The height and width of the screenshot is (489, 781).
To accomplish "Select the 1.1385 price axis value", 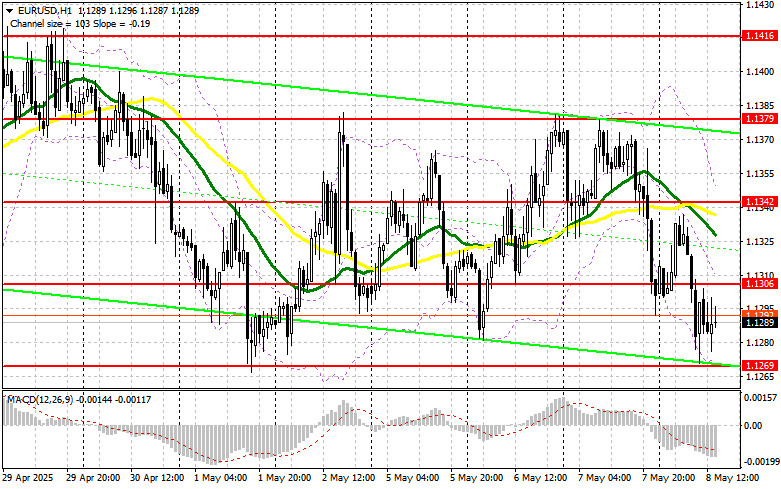I will point(760,106).
